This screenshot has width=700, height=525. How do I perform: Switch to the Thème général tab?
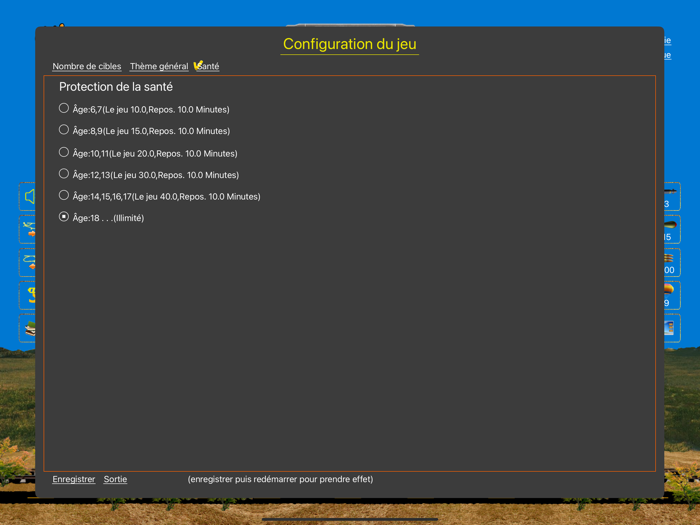pos(159,66)
